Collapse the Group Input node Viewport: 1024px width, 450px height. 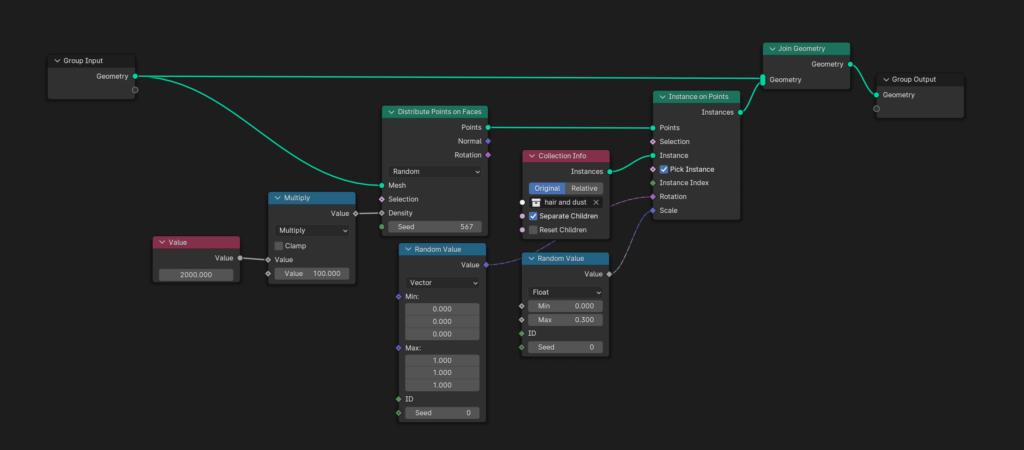tap(57, 61)
